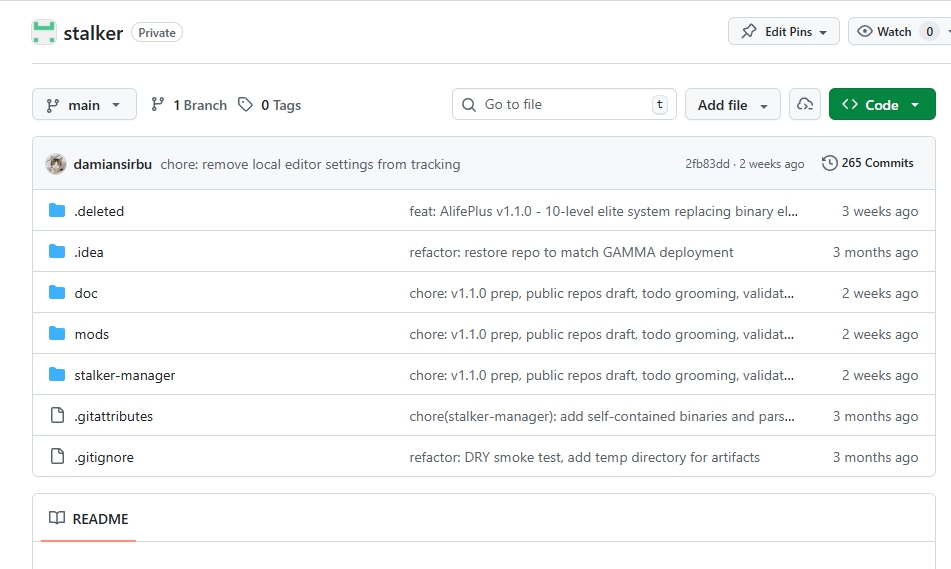Click the .gitattributes file icon
Screen dimensions: 951x569
[x=57, y=415]
